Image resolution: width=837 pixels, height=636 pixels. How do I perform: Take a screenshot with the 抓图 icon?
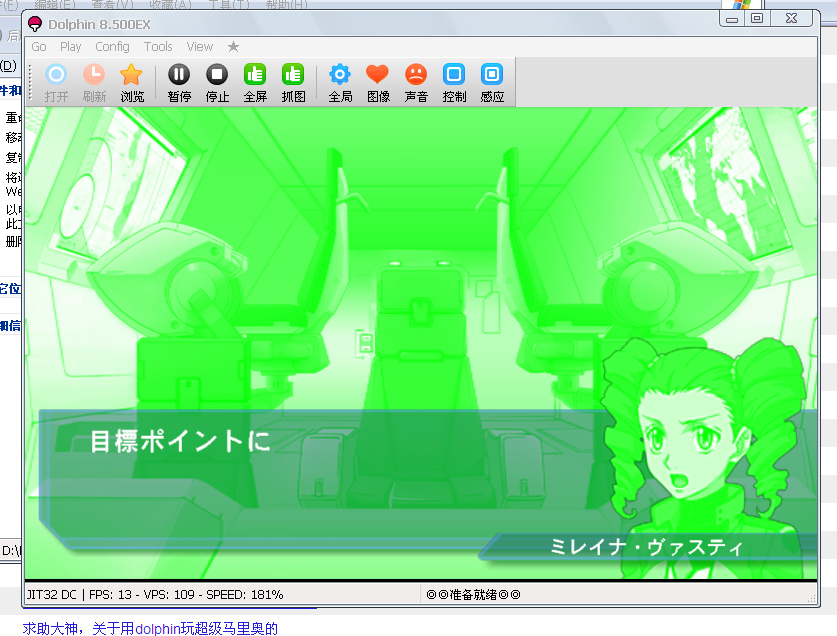click(293, 82)
